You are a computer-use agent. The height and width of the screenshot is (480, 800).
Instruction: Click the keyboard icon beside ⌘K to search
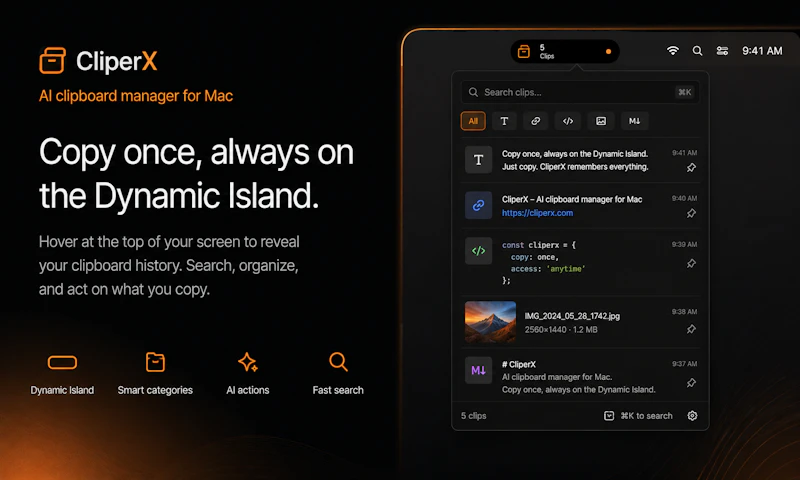coord(609,416)
